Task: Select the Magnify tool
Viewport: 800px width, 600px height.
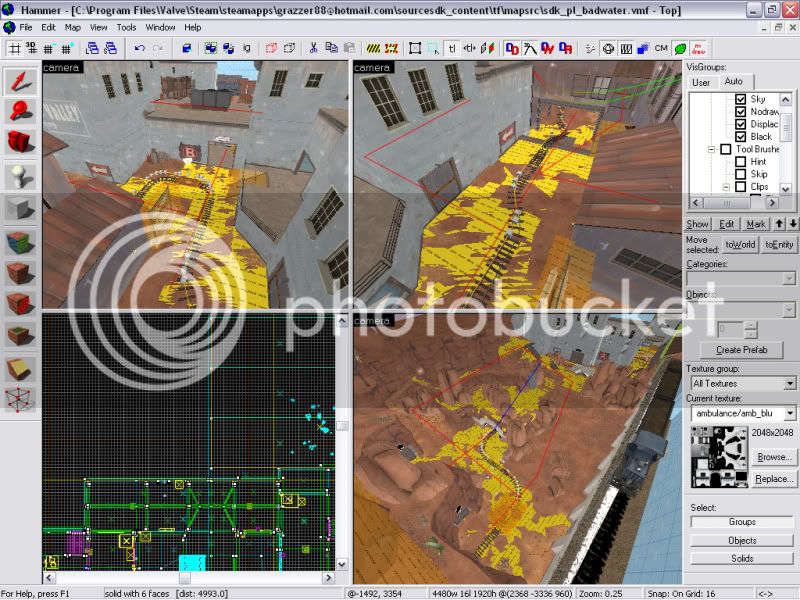Action: point(20,111)
